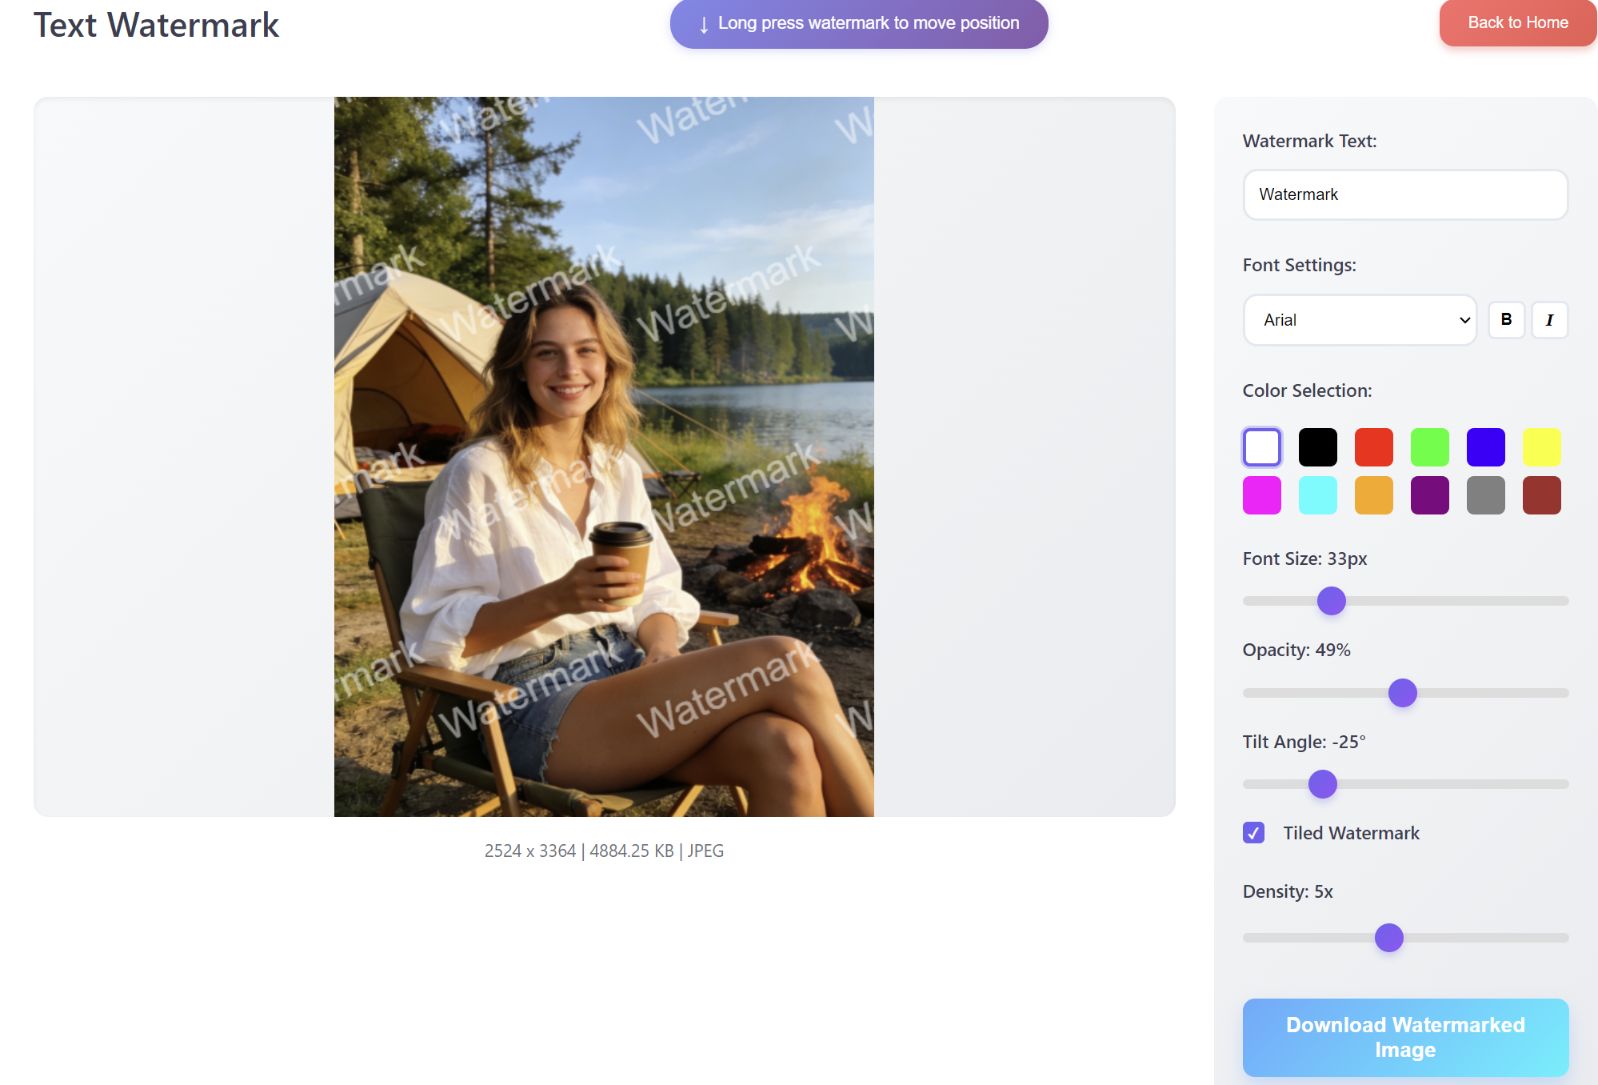Screen dimensions: 1598x1085
Task: Select the red color swatch
Action: (x=1374, y=447)
